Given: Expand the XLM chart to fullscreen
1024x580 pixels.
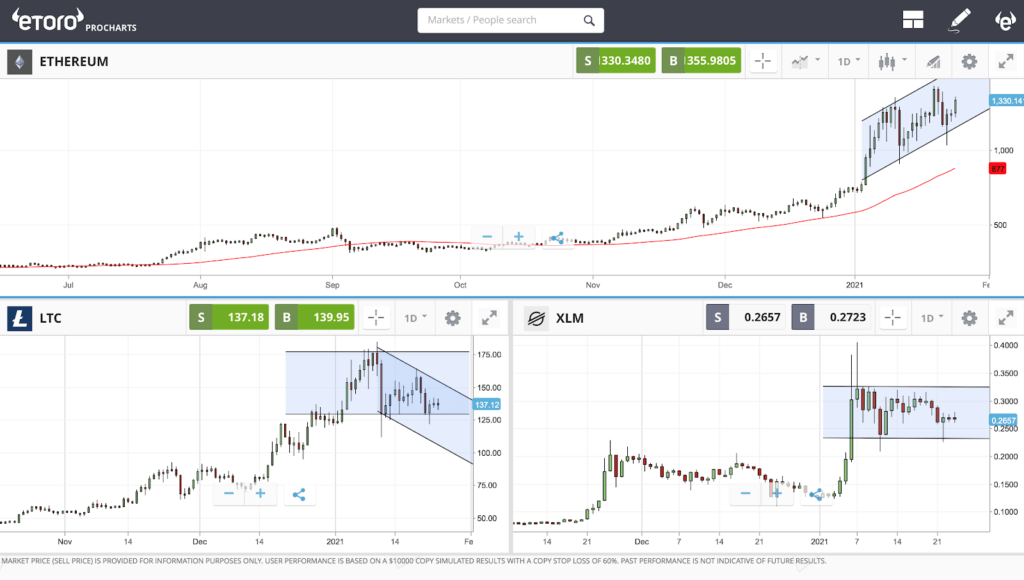Looking at the screenshot, I should (1006, 318).
